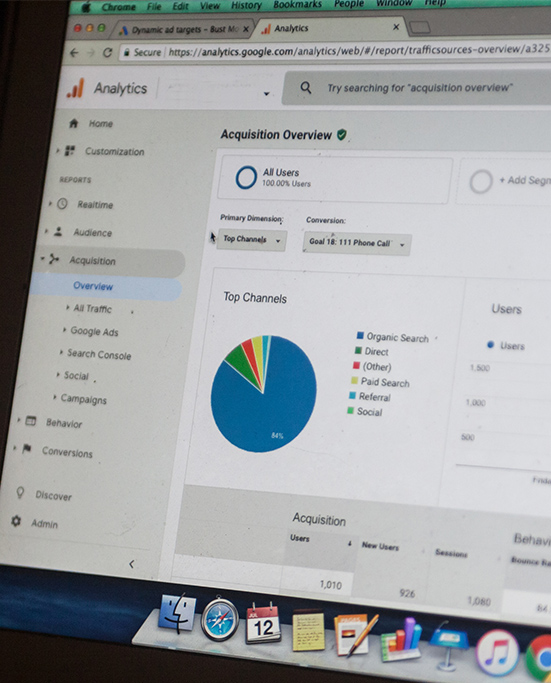This screenshot has width=551, height=683.
Task: Switch to Dynamic ad targets tab
Action: [184, 29]
